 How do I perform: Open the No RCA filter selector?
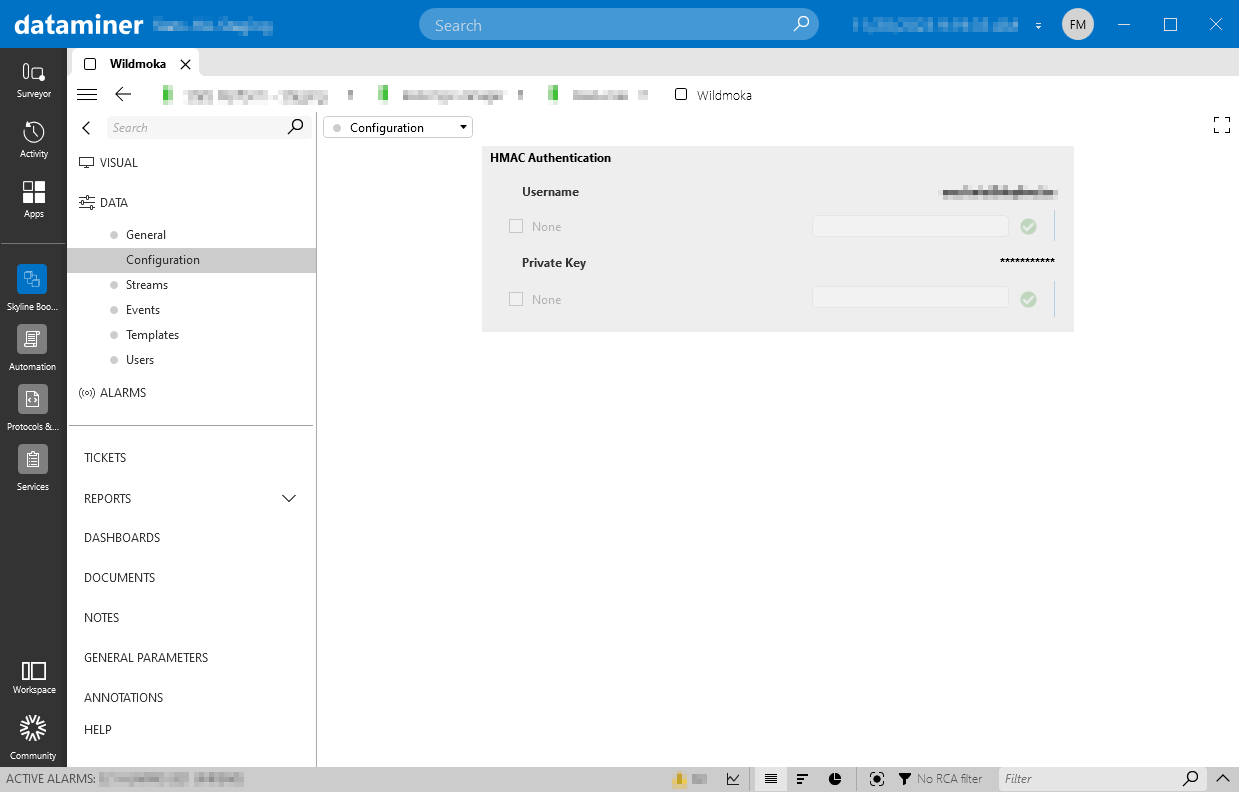coord(940,779)
